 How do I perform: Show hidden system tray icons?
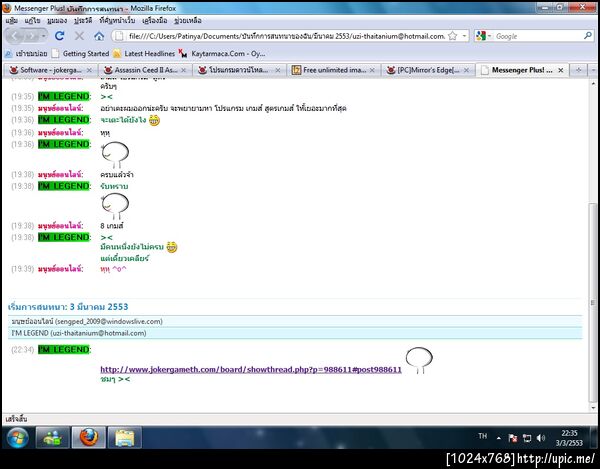point(499,438)
